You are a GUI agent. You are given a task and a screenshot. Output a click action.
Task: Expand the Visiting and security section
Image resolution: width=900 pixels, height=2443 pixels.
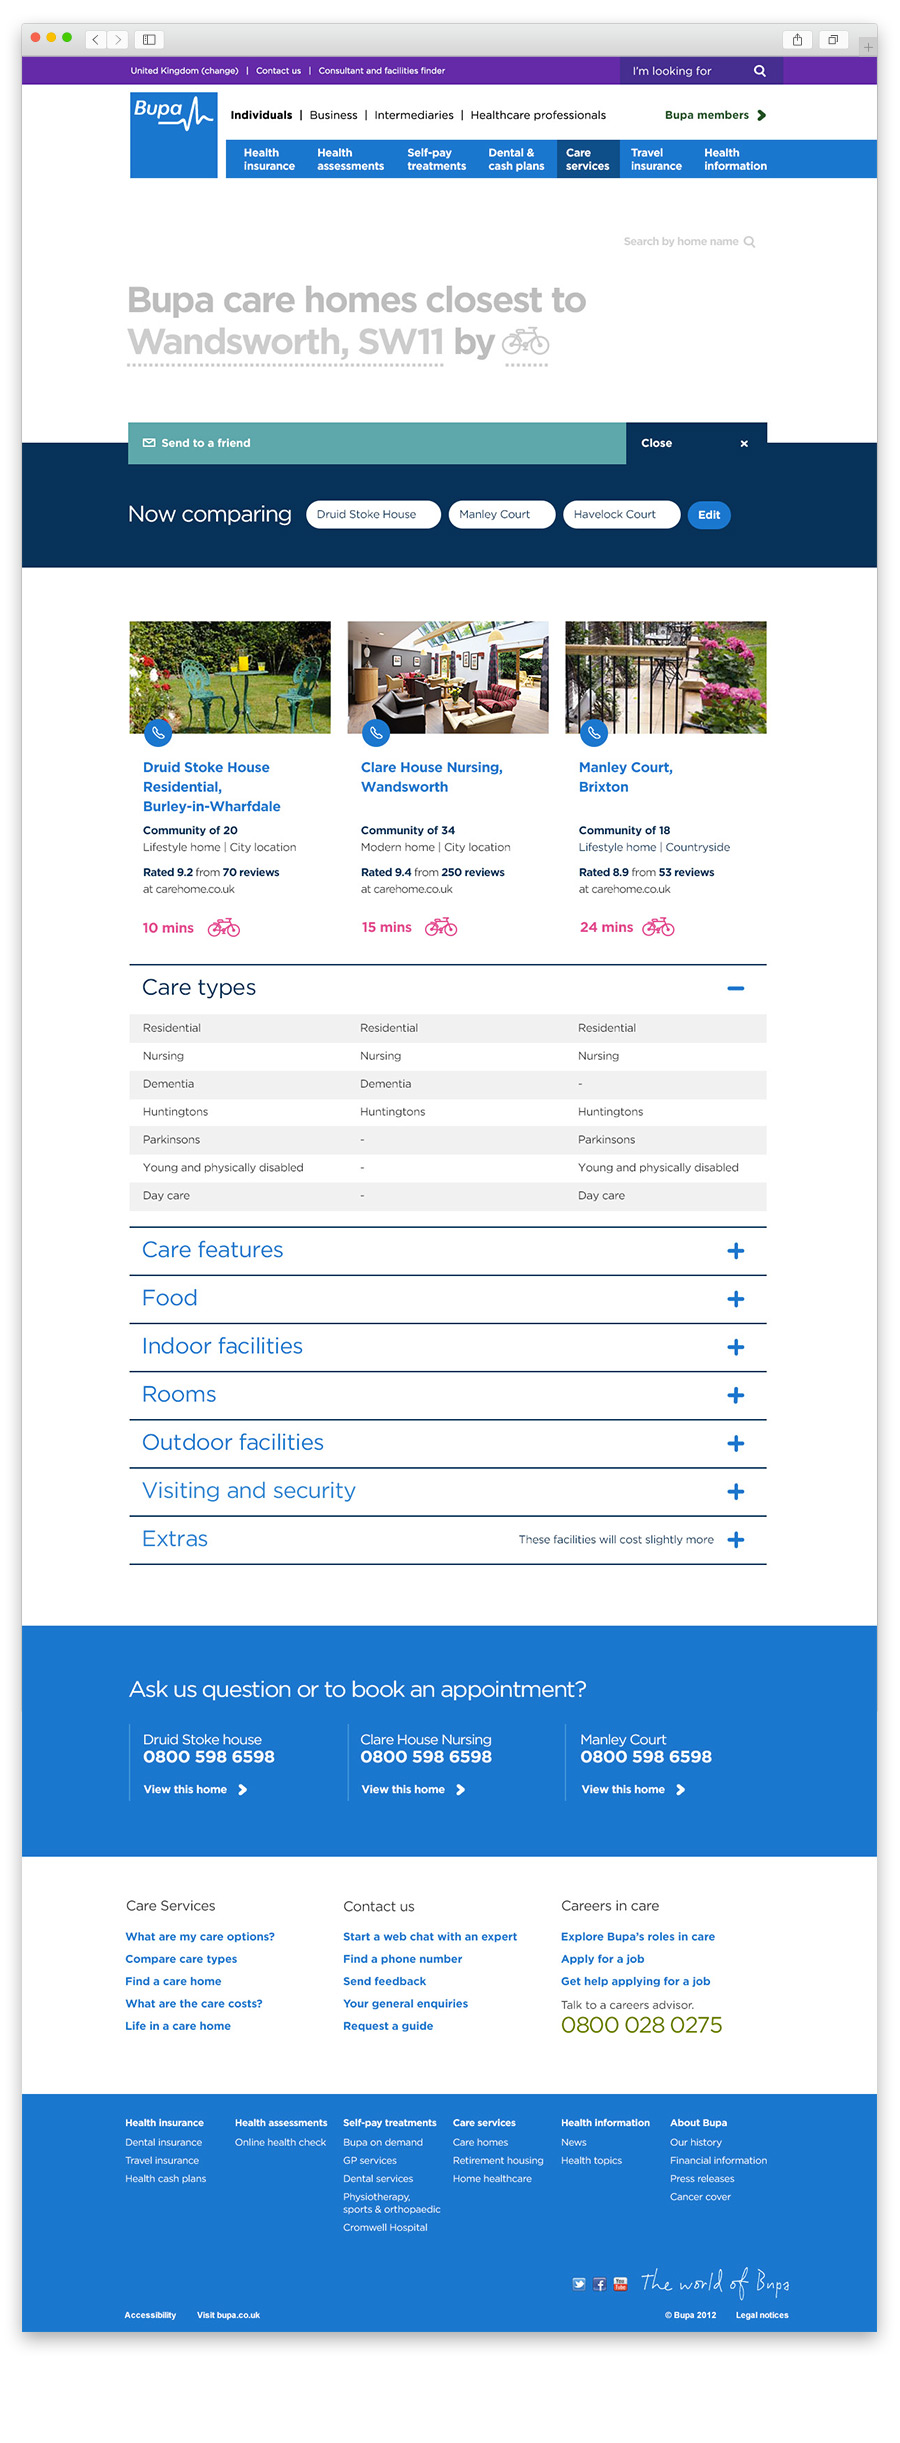736,1492
